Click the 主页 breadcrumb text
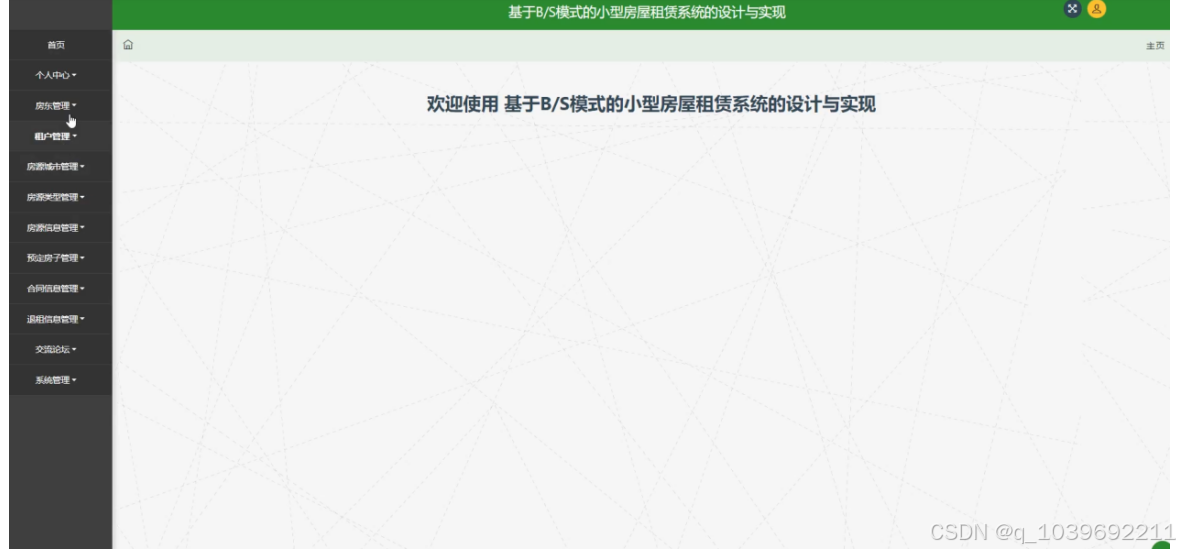This screenshot has width=1180, height=552. tap(1155, 46)
